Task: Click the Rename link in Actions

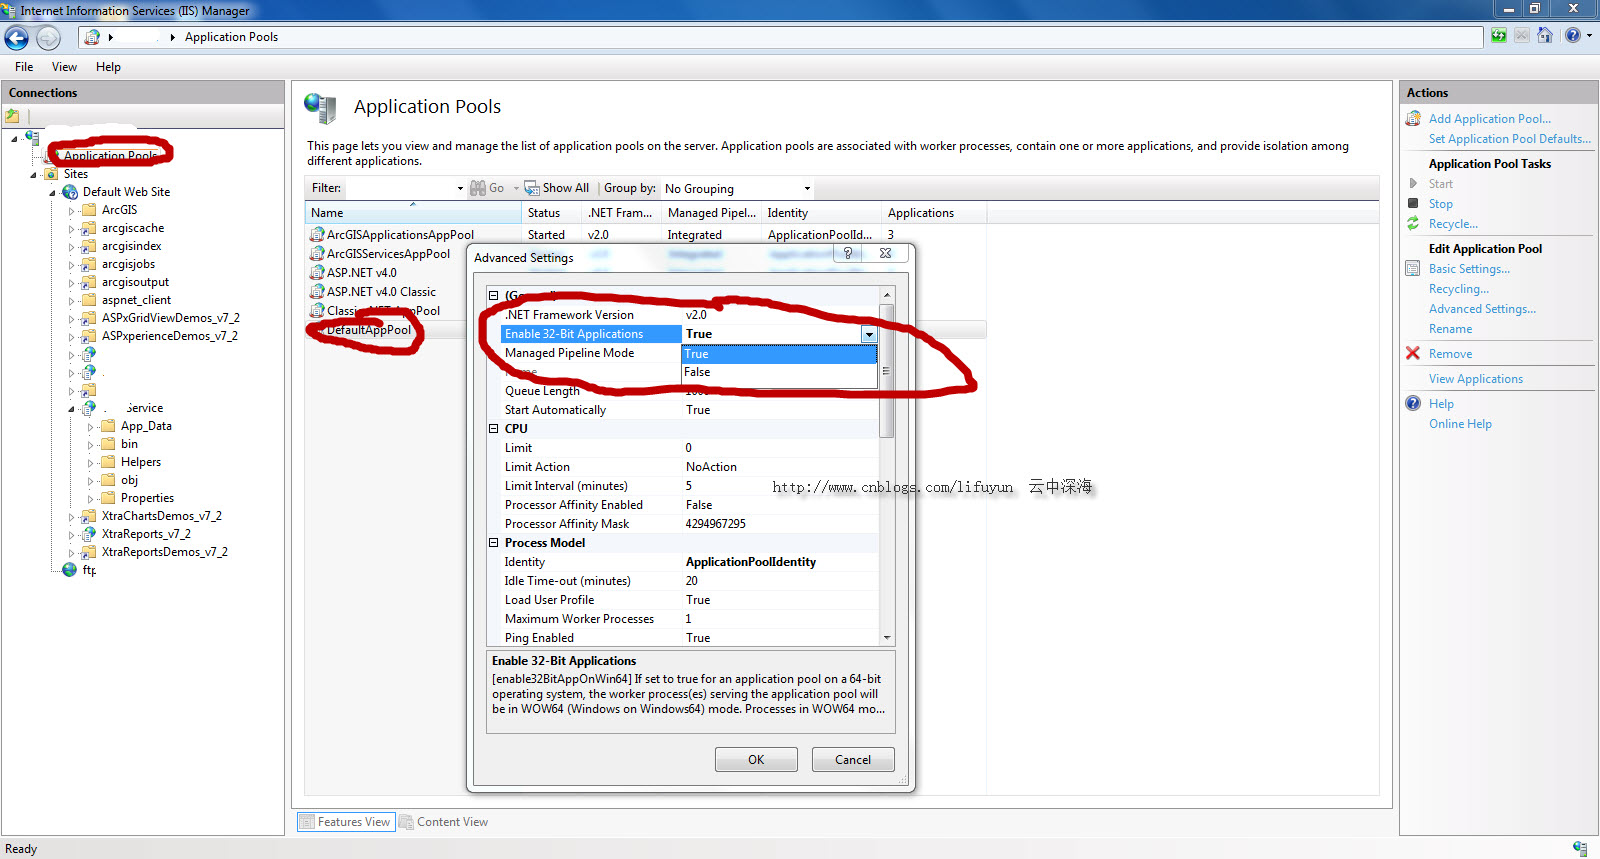Action: (1450, 329)
